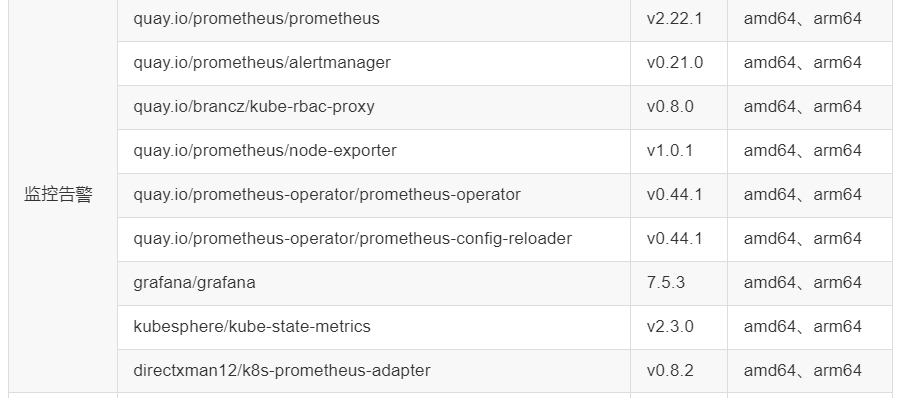Viewport: 911px width, 398px height.
Task: Click v0.44.1 in the prometheus-config-reloader row
Action: click(675, 239)
